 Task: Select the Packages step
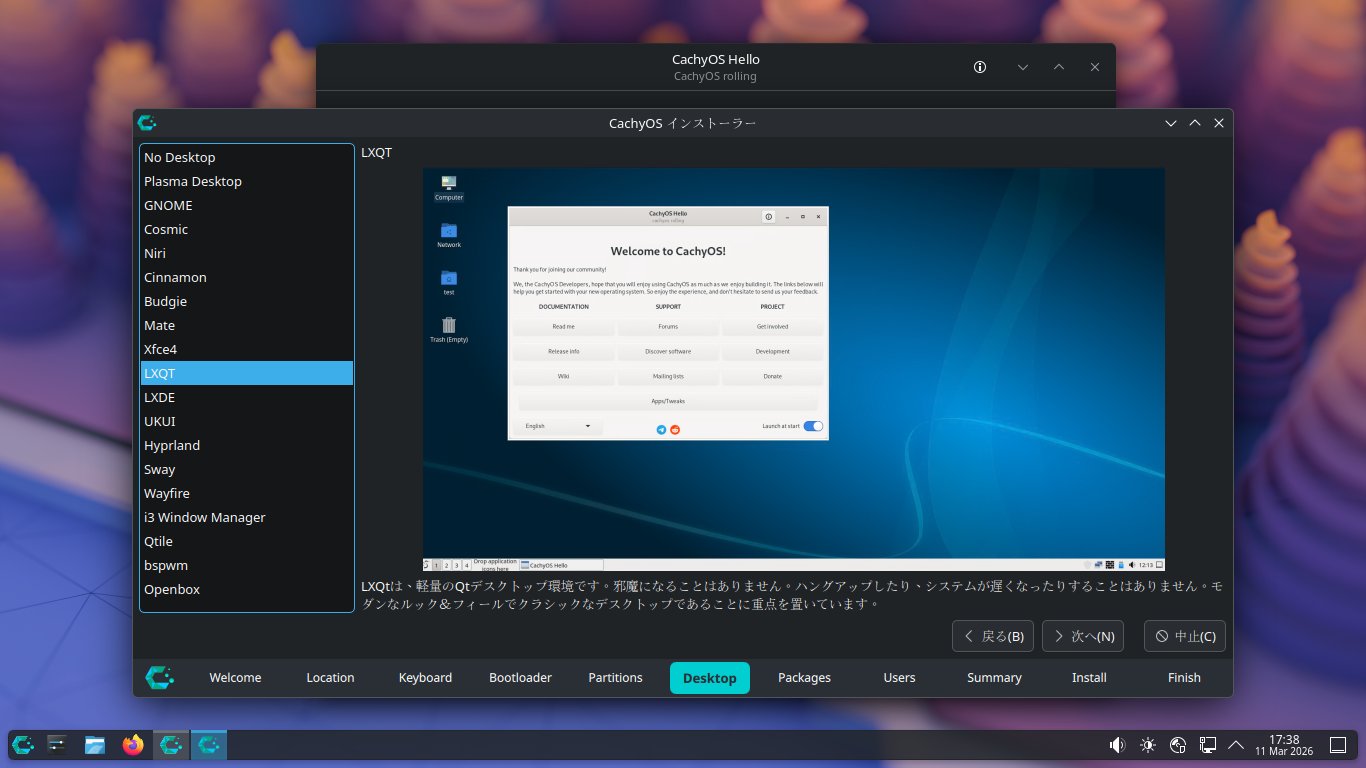[x=804, y=678]
